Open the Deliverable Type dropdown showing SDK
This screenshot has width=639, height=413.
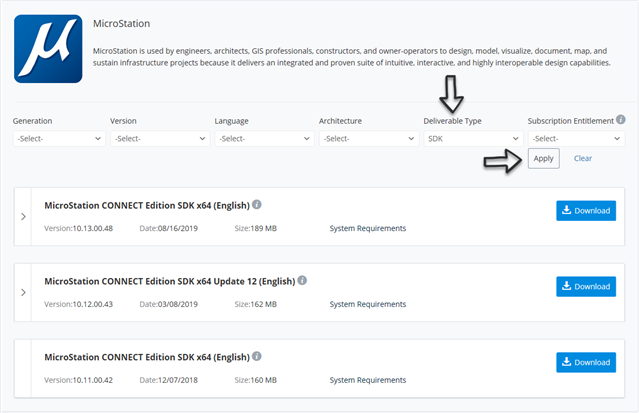click(x=473, y=139)
